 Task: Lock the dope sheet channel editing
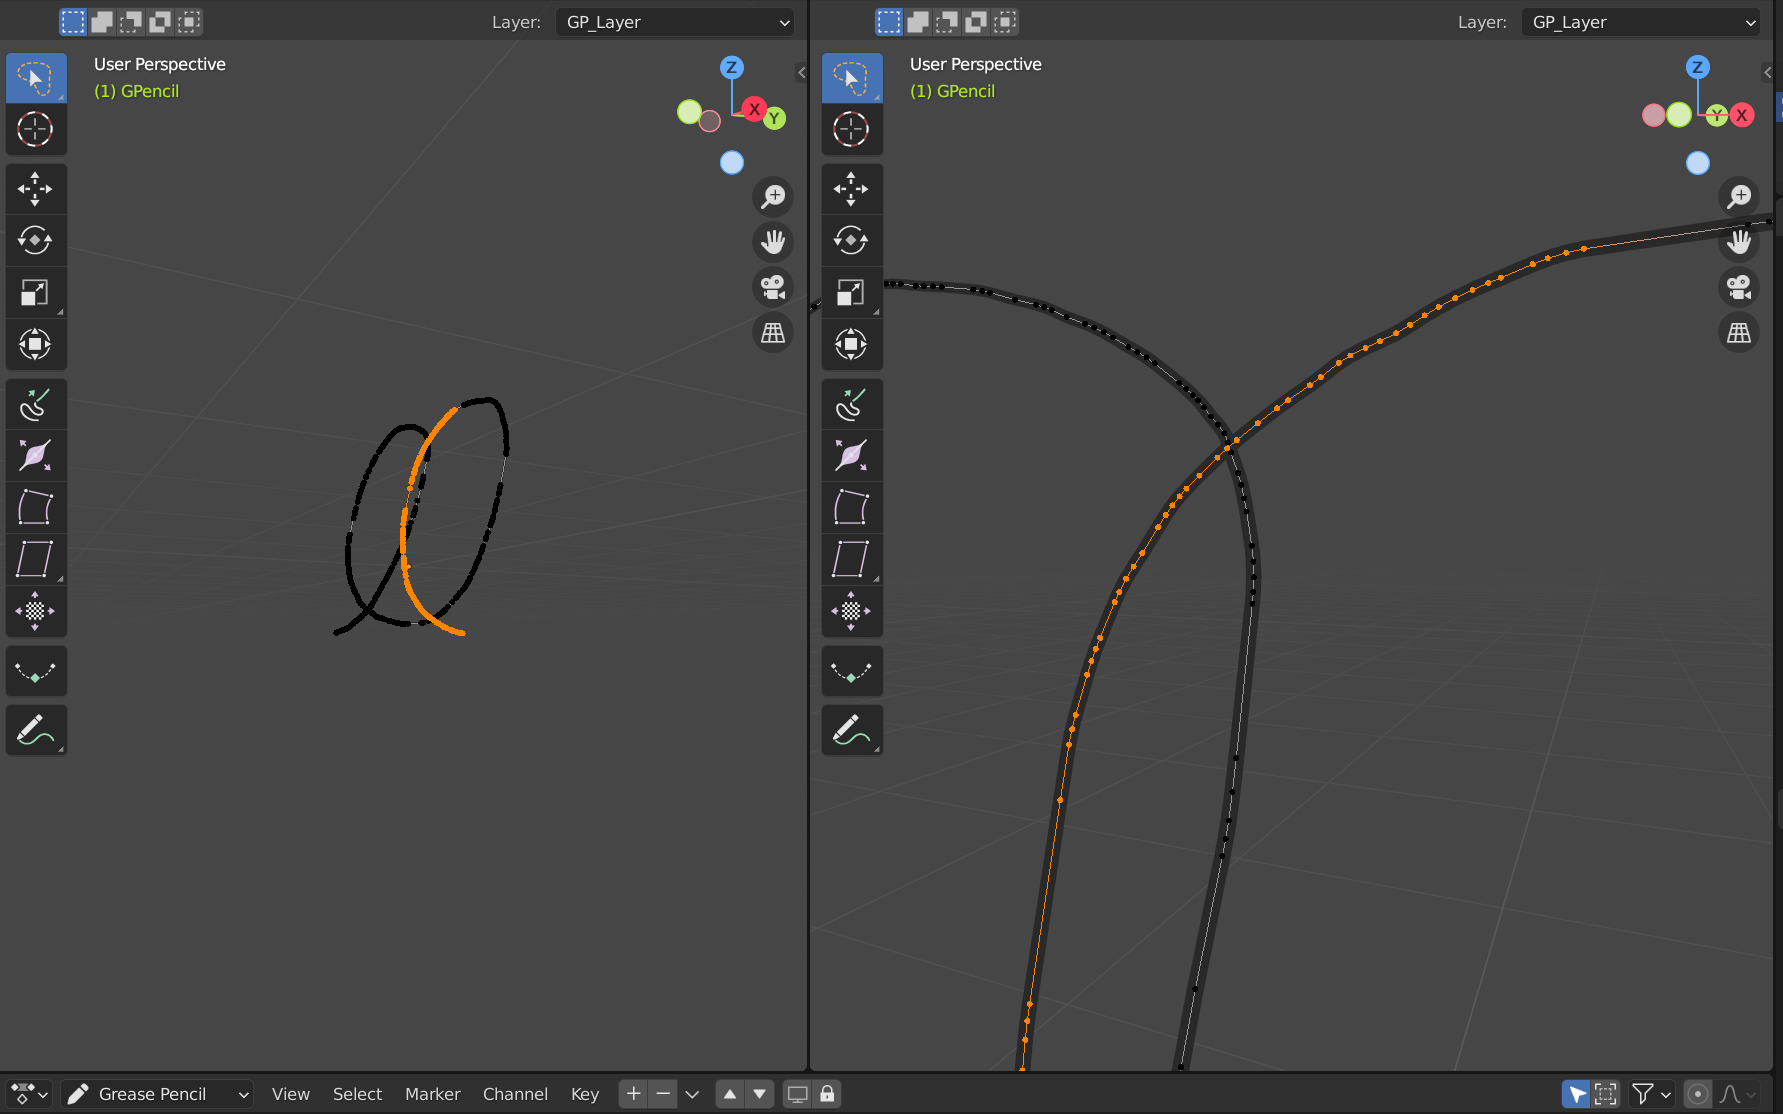click(826, 1093)
